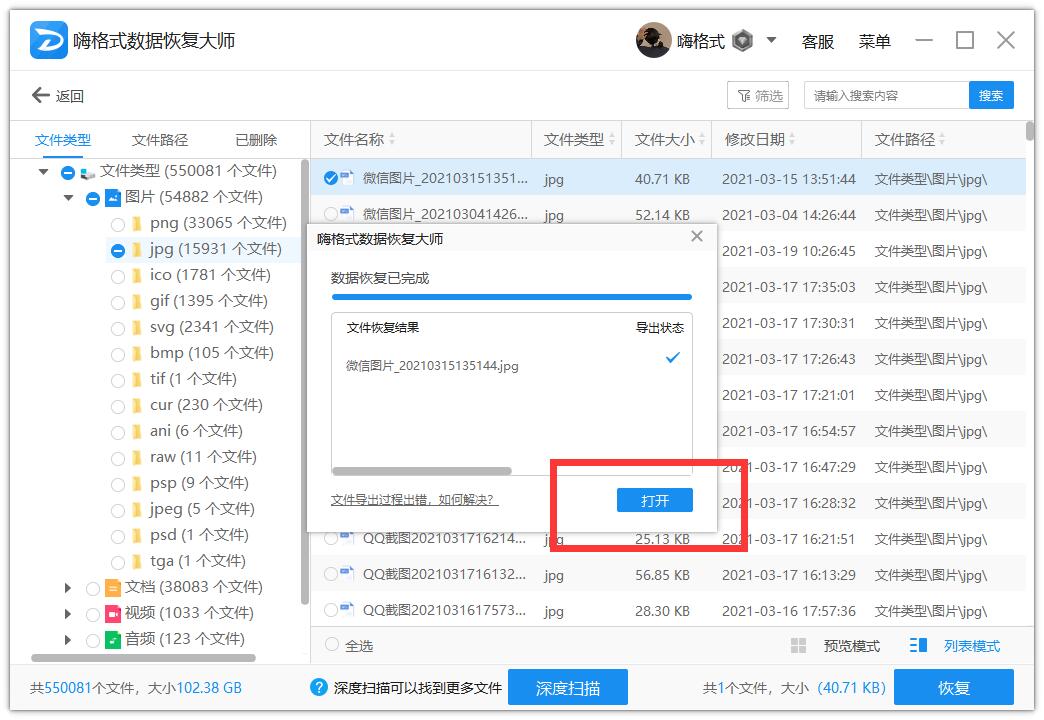Toggle the jpg folder selection circle
This screenshot has height=720, width=1044.
point(118,250)
